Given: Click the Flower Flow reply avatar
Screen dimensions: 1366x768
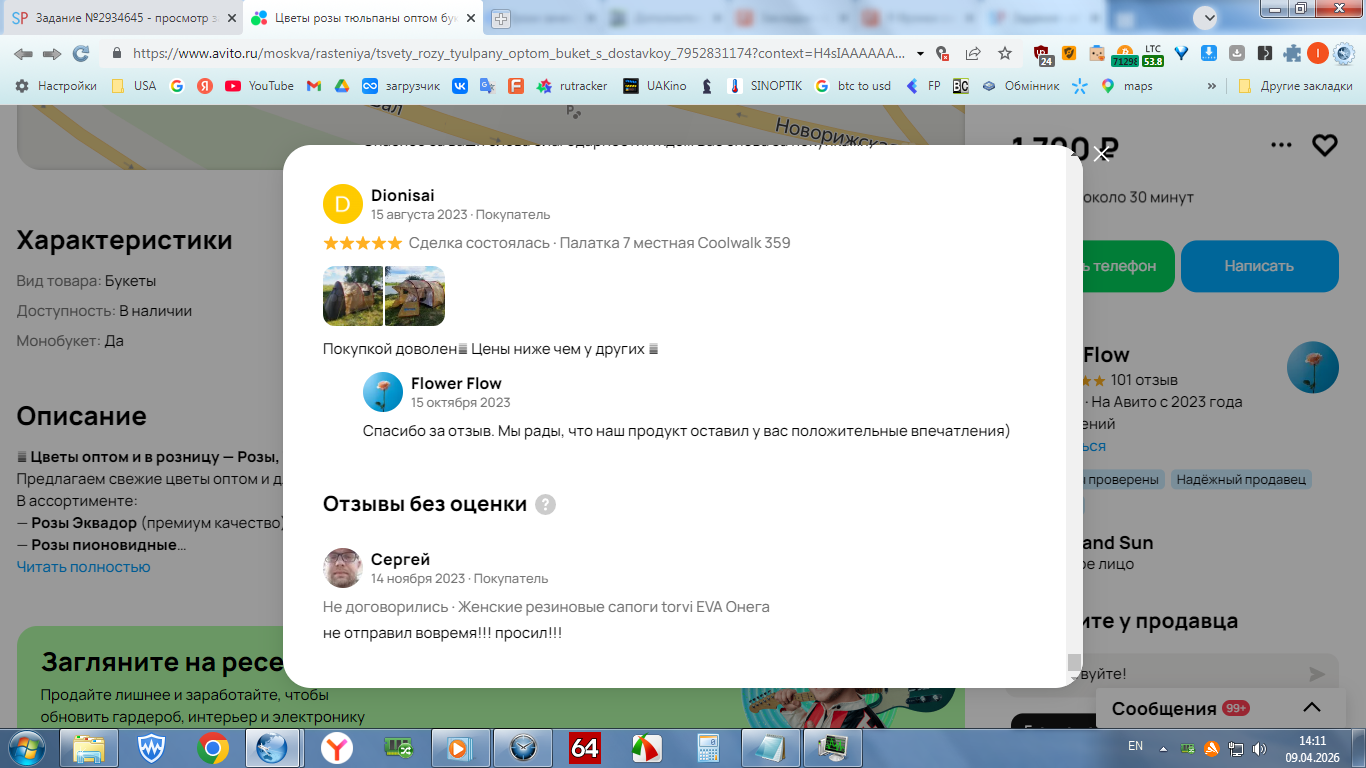Looking at the screenshot, I should (x=382, y=392).
